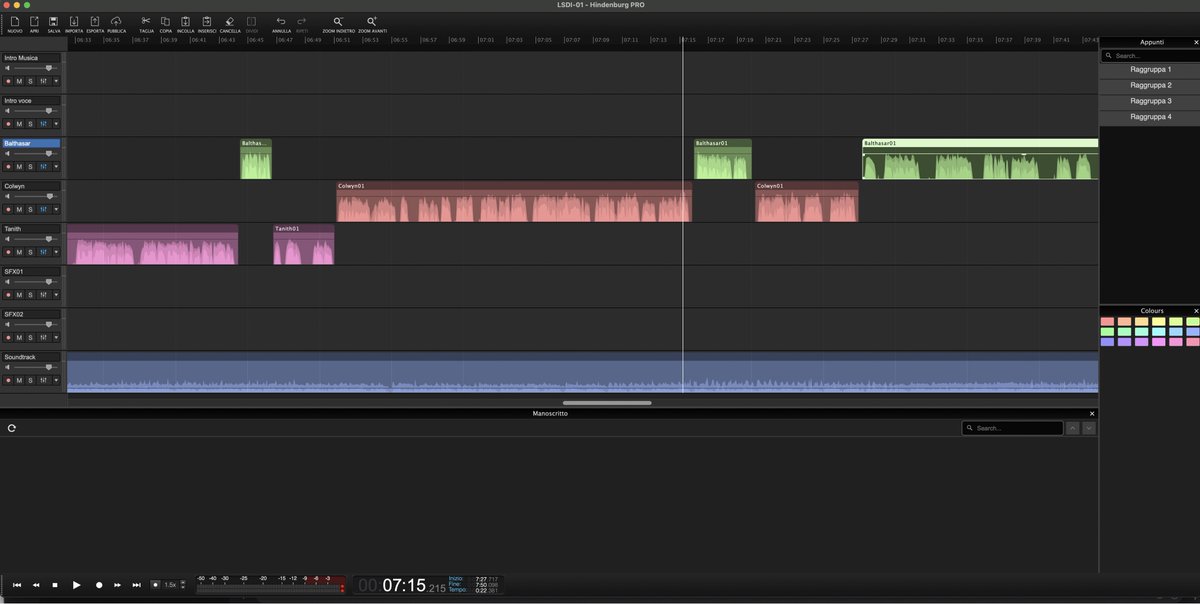The height and width of the screenshot is (604, 1200).
Task: Click in the Appunti search field
Action: [x=1148, y=56]
